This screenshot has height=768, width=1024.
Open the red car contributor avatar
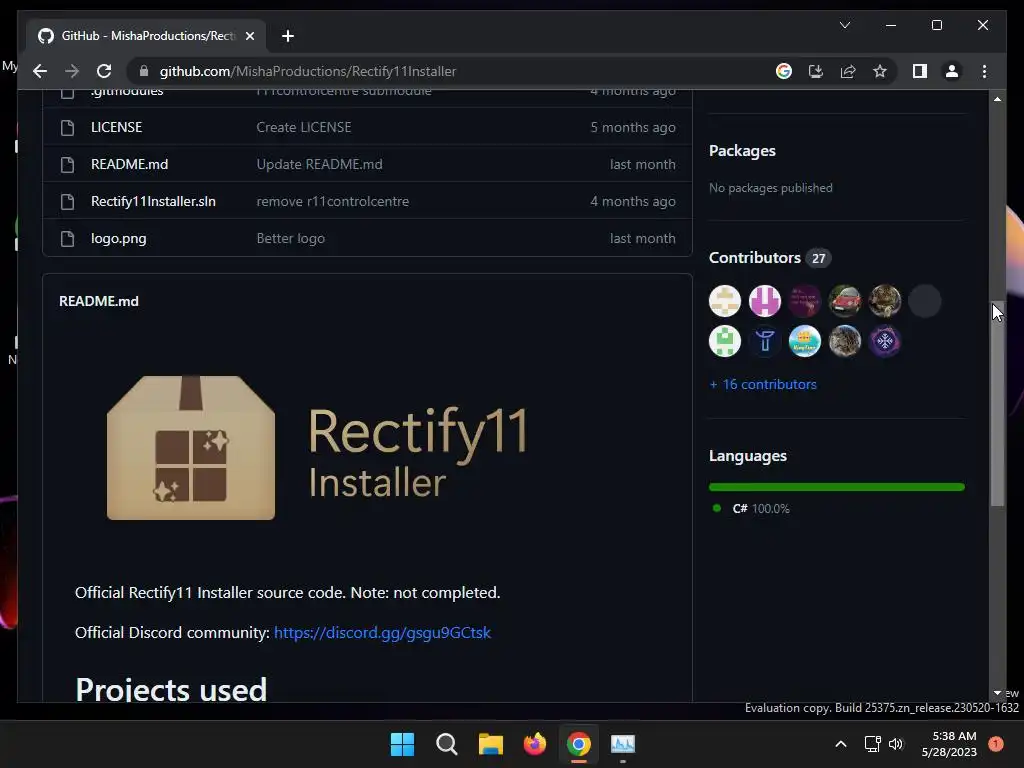tap(844, 302)
